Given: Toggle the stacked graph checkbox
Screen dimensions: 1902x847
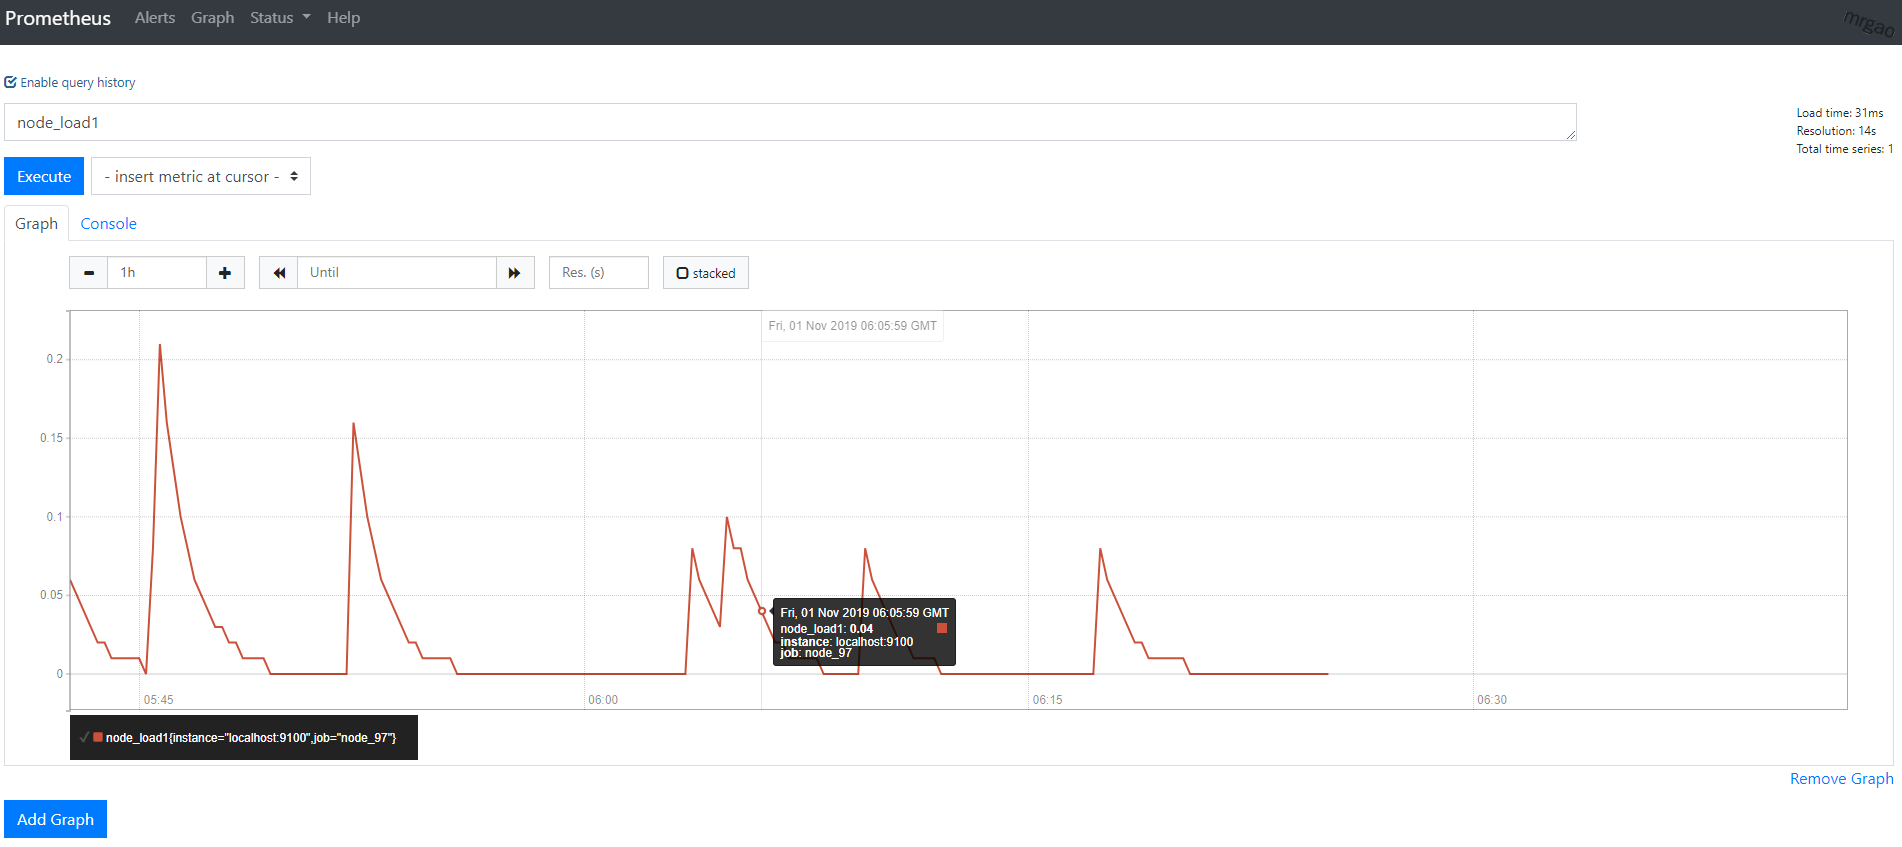Looking at the screenshot, I should pyautogui.click(x=682, y=273).
